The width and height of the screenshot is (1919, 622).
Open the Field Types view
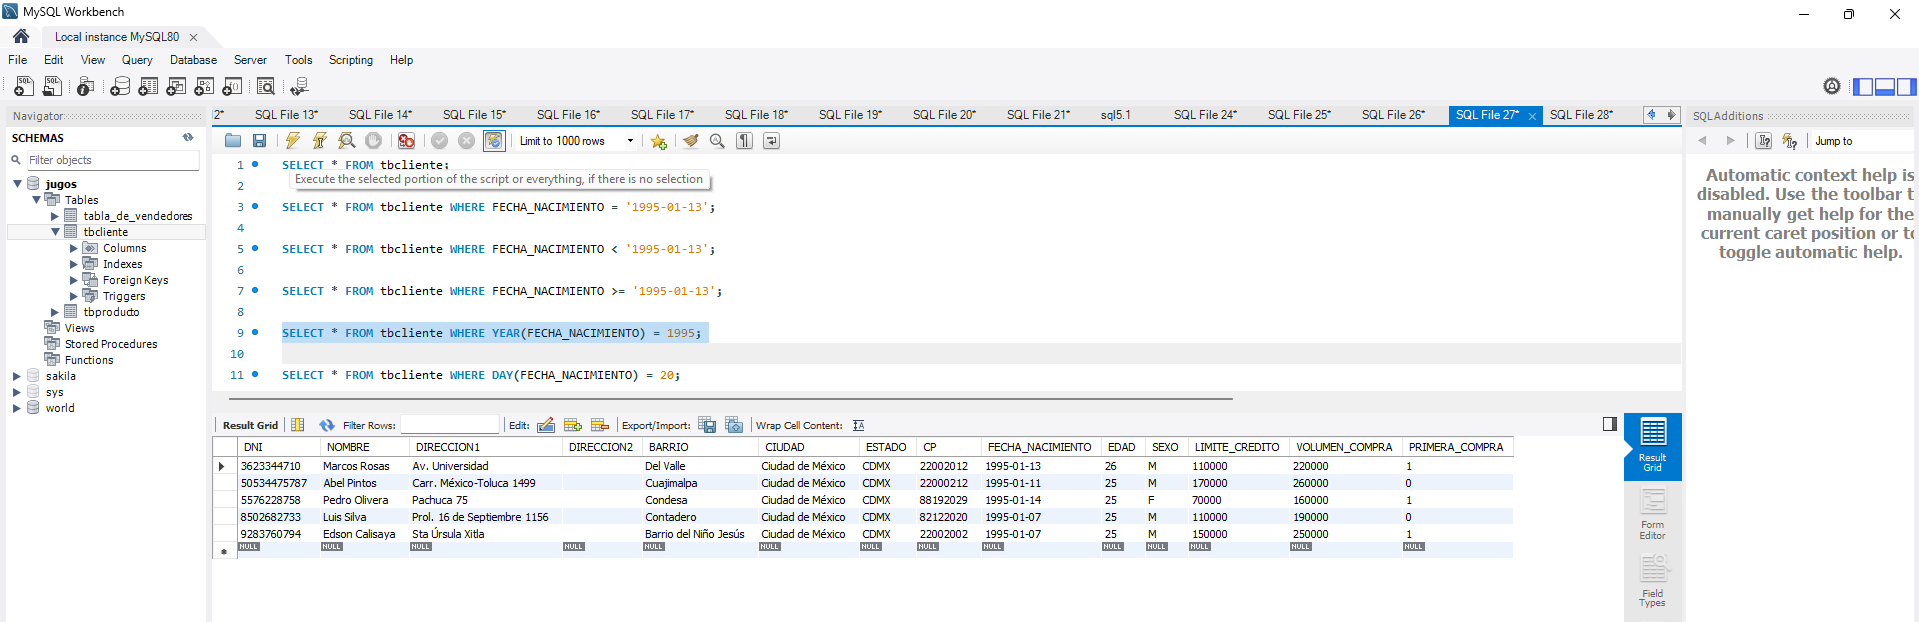pos(1652,582)
